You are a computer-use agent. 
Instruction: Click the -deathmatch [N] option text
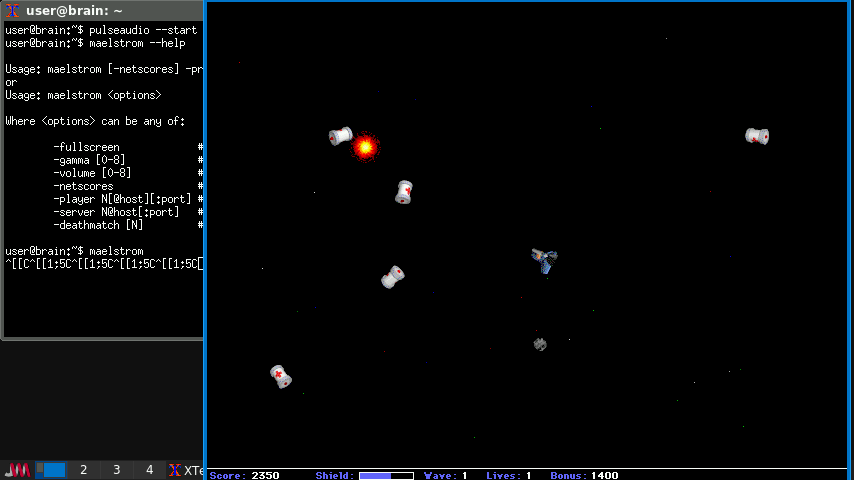(98, 225)
